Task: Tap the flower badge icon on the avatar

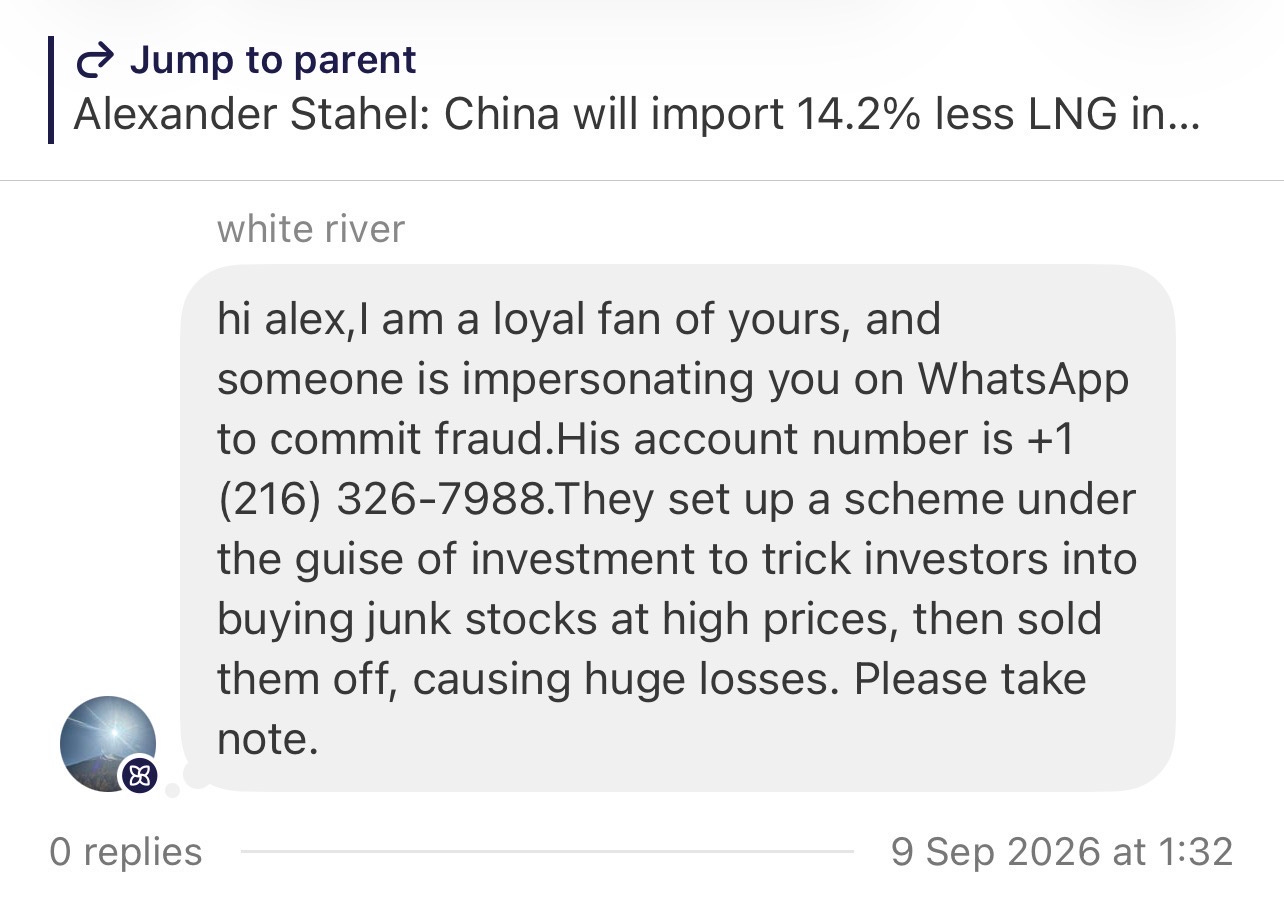Action: pyautogui.click(x=138, y=774)
